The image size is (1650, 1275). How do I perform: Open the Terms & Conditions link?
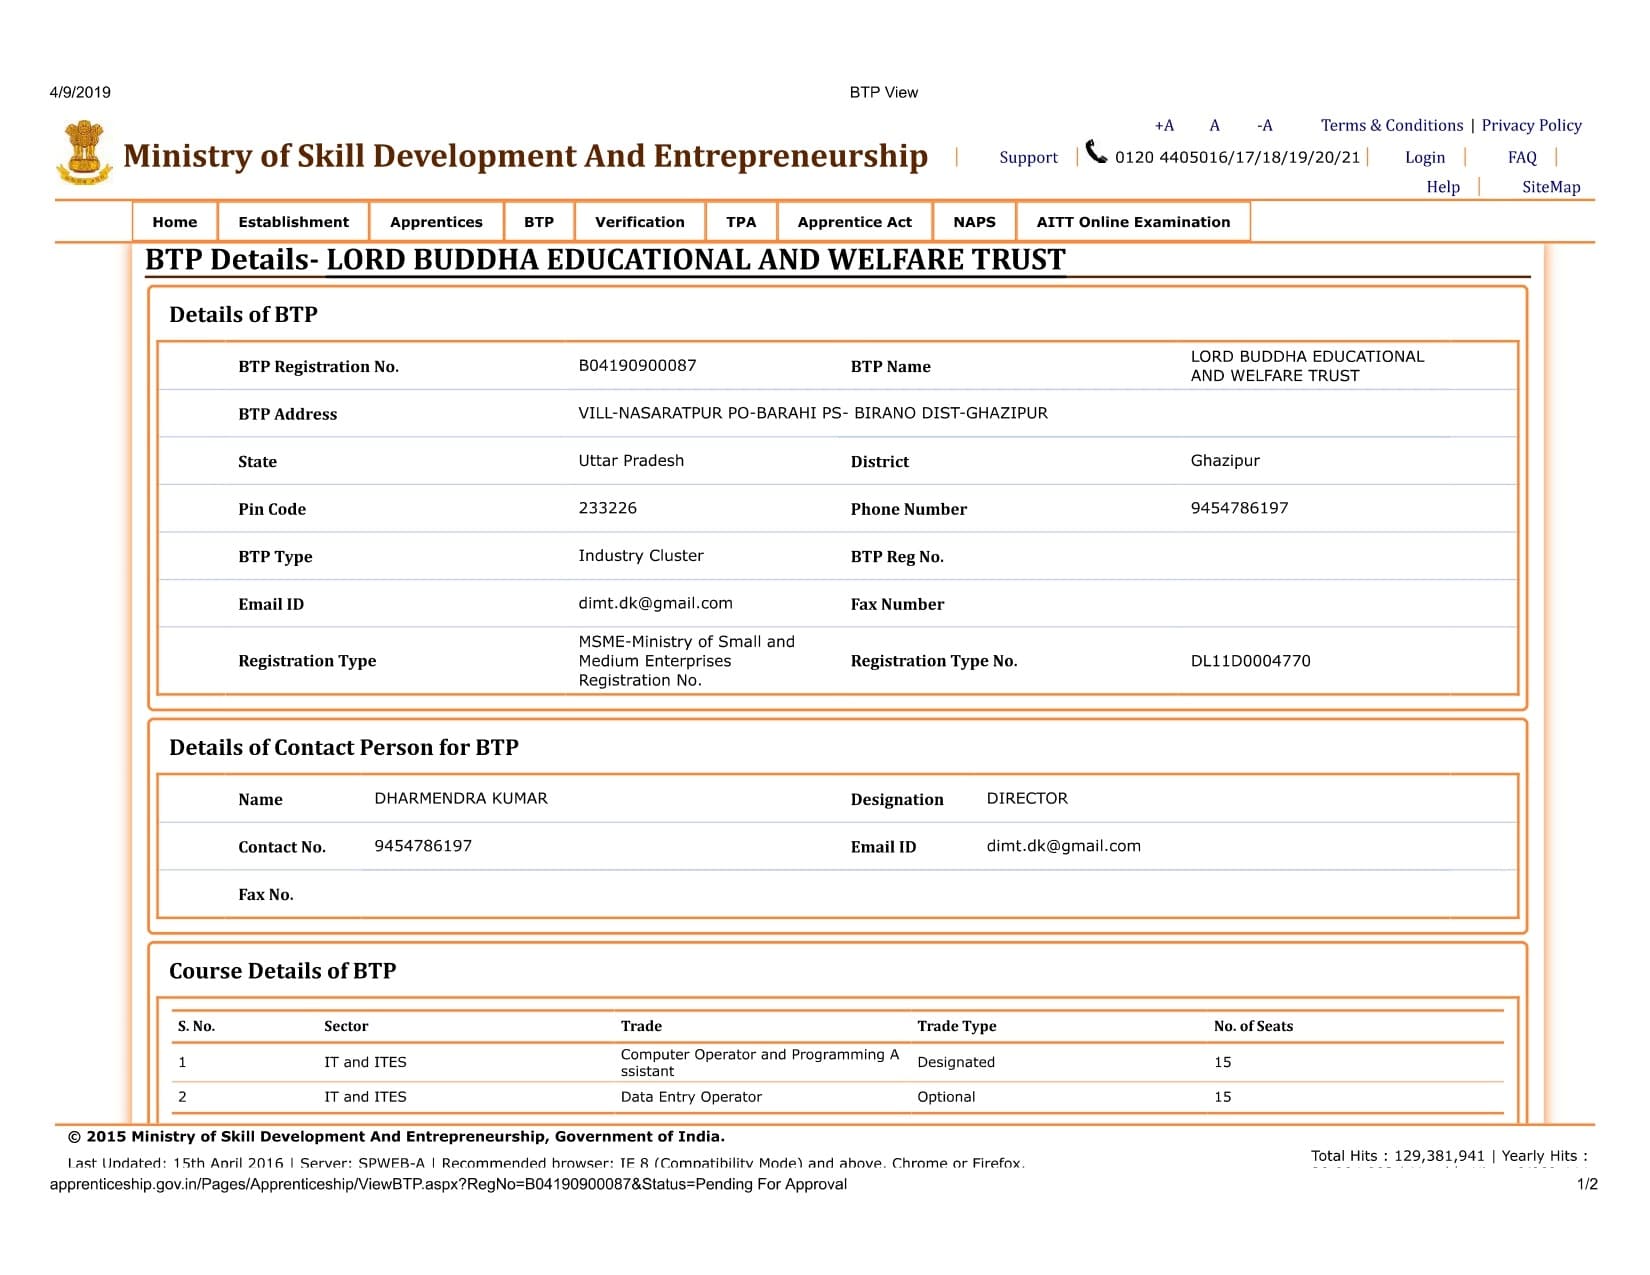(x=1392, y=125)
